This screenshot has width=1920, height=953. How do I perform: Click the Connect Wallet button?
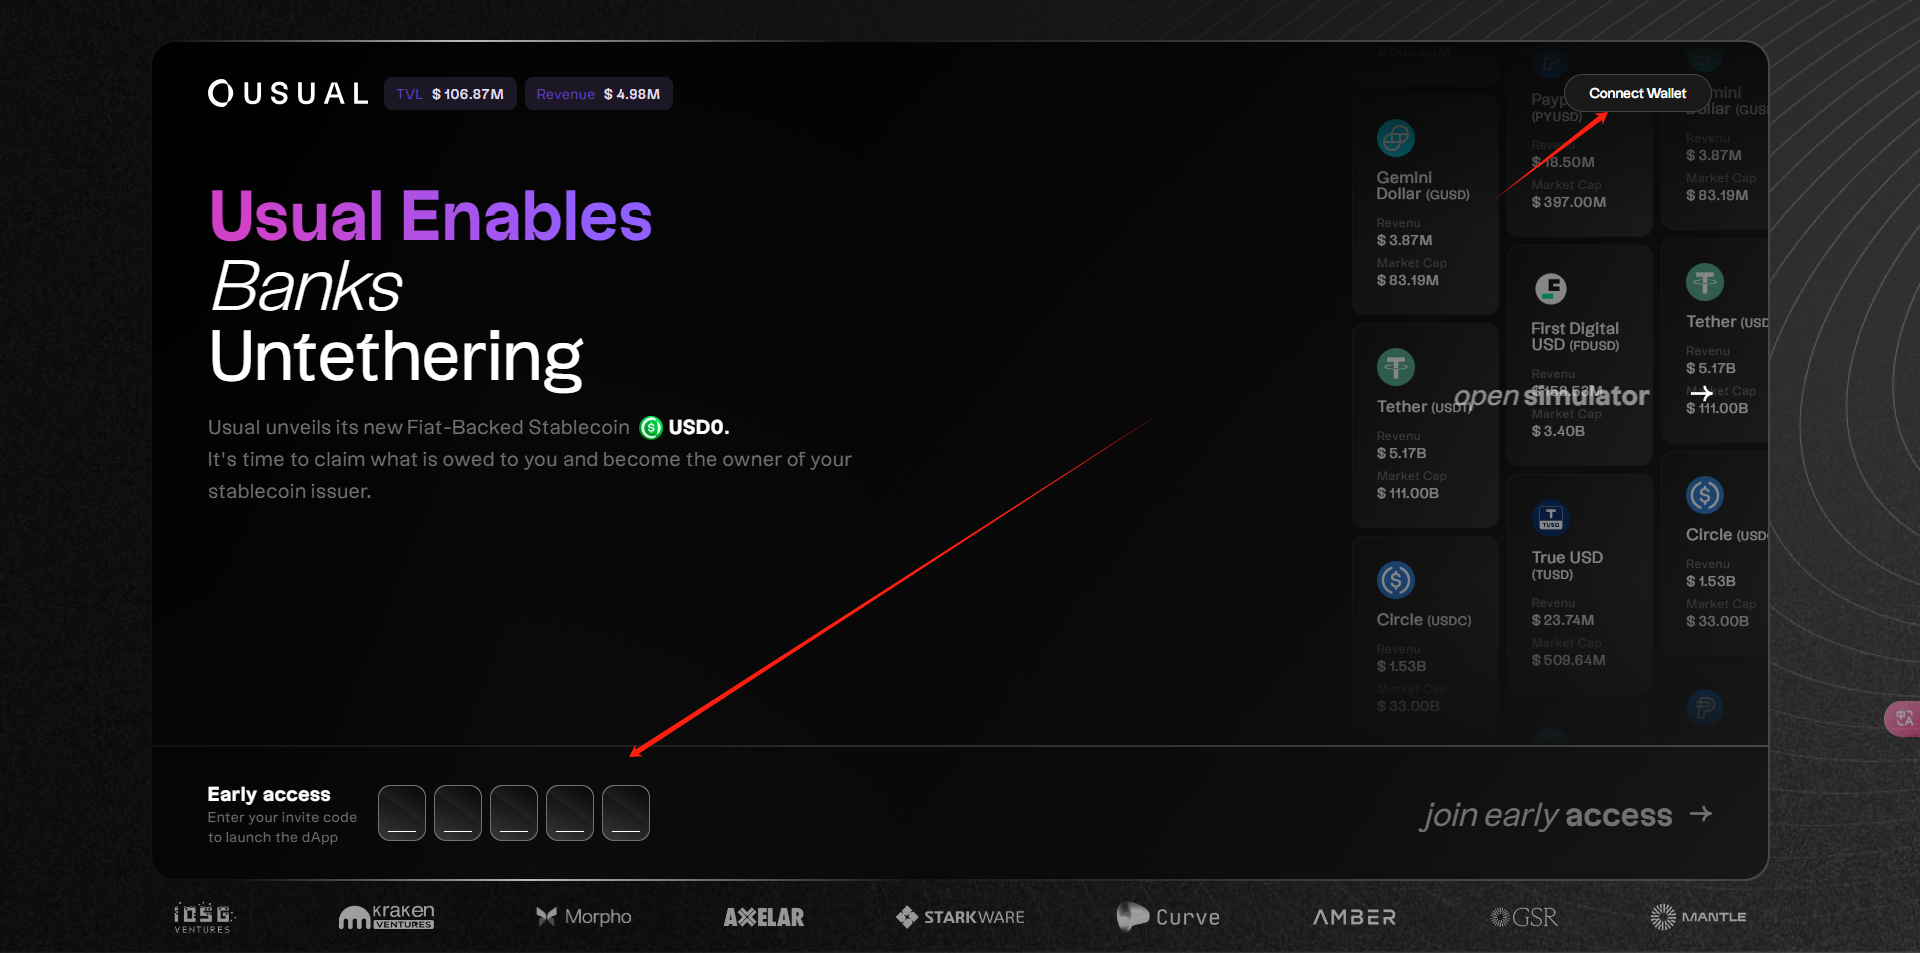(x=1637, y=93)
